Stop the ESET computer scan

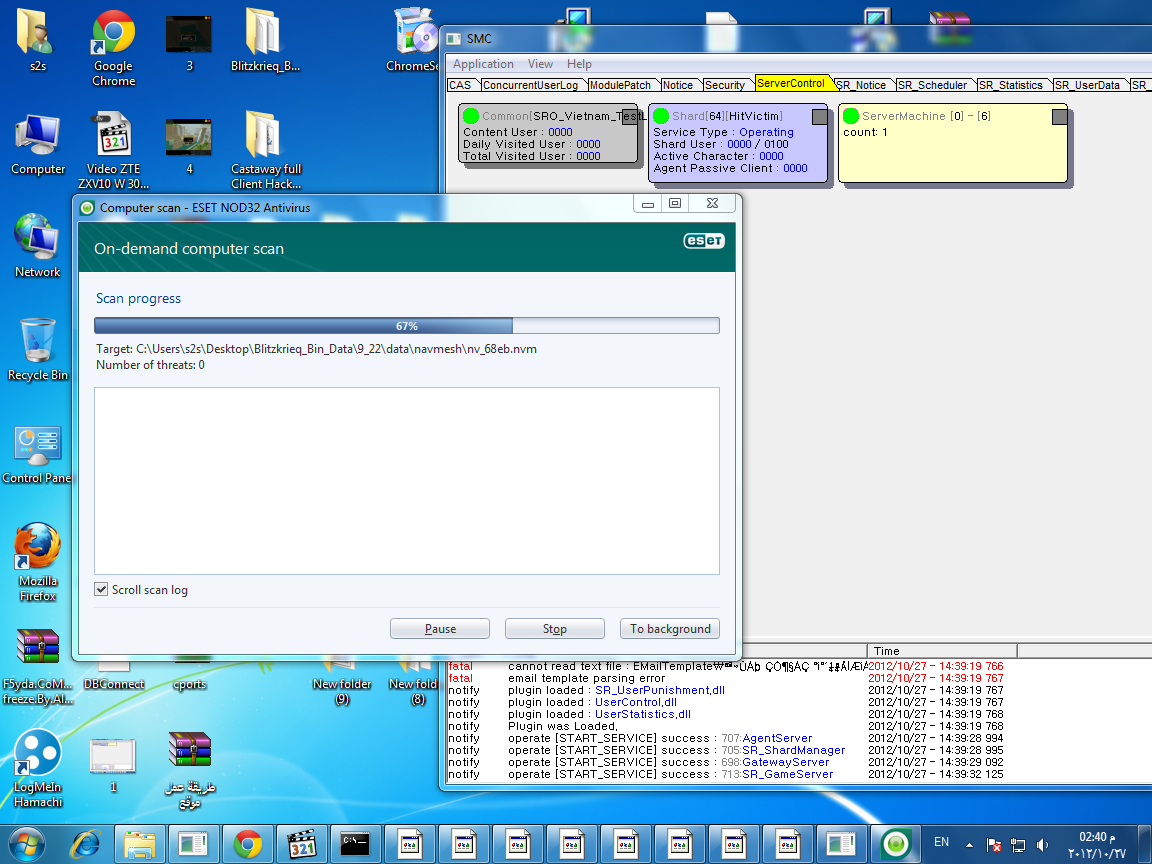click(555, 629)
